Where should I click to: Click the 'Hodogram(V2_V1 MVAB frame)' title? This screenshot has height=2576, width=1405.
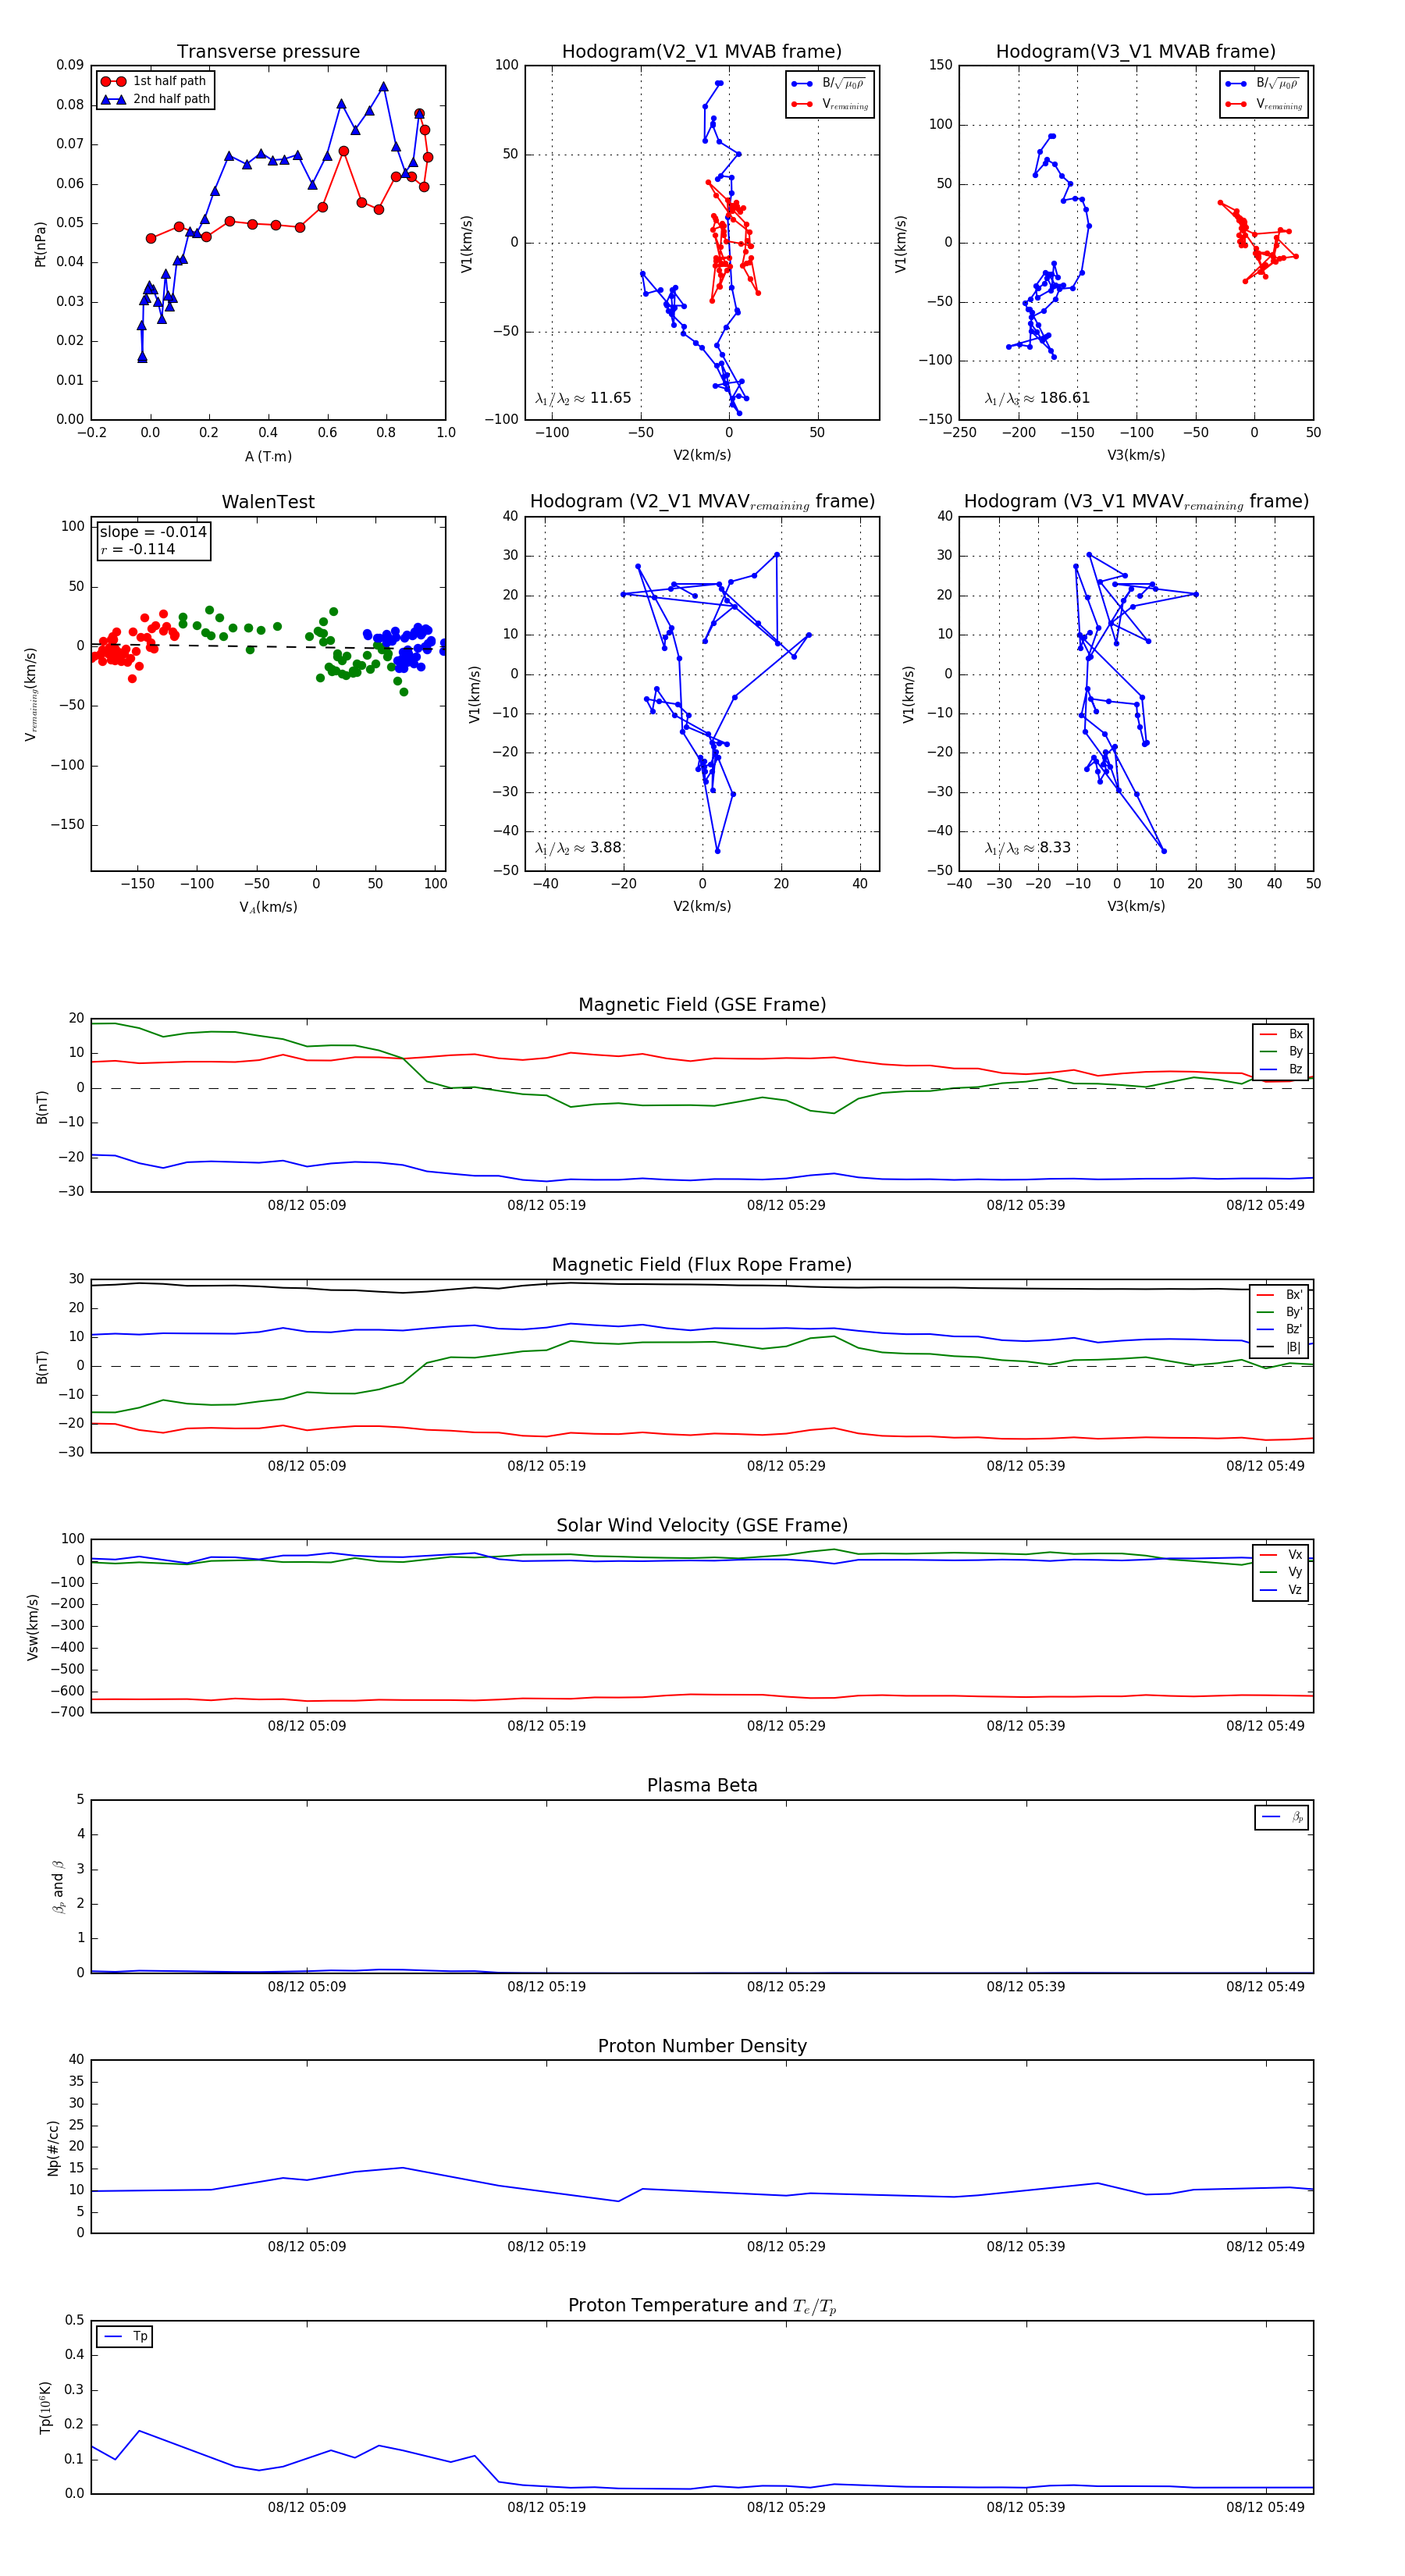tap(702, 52)
